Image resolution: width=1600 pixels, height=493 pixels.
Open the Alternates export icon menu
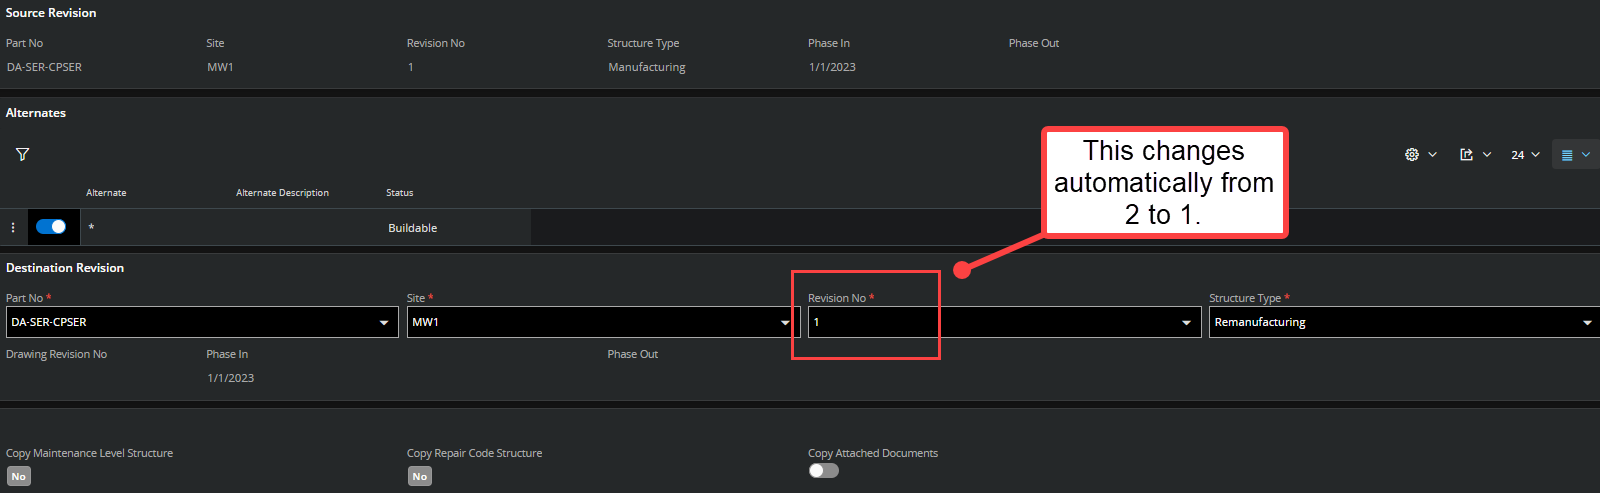1475,154
